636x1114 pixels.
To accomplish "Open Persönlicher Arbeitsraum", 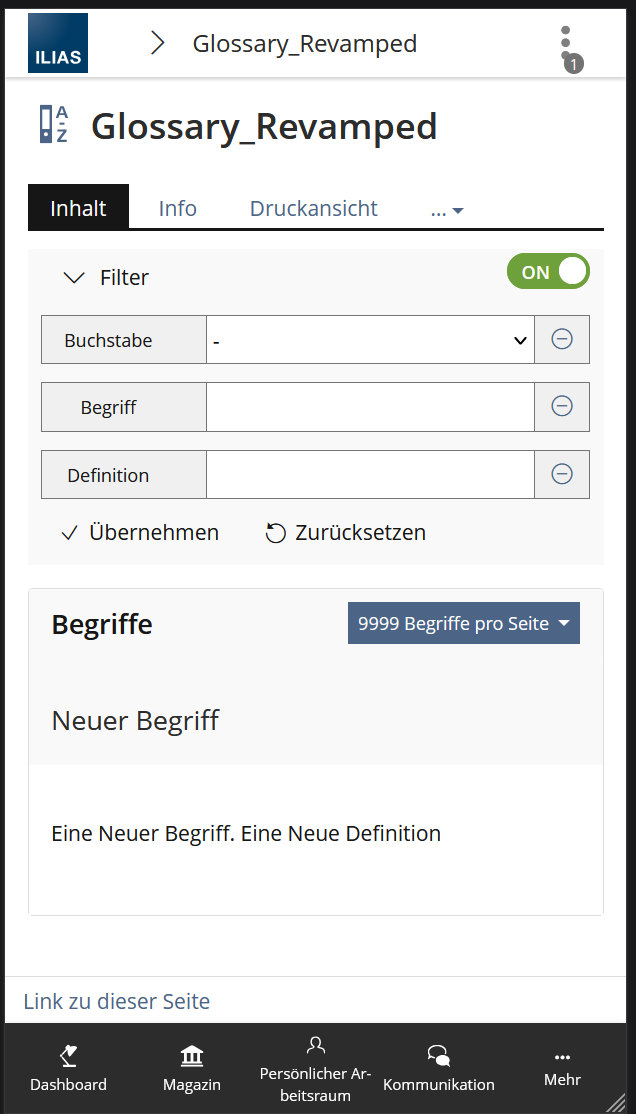I will (315, 1068).
